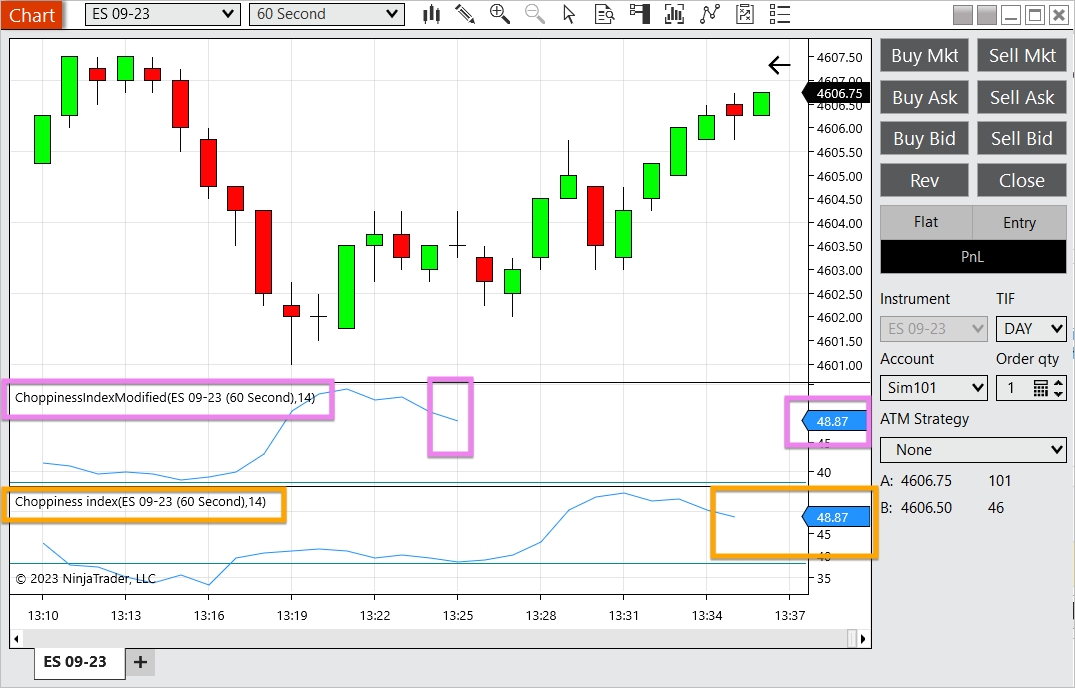Click the Close position button
The image size is (1075, 688).
click(x=1022, y=180)
